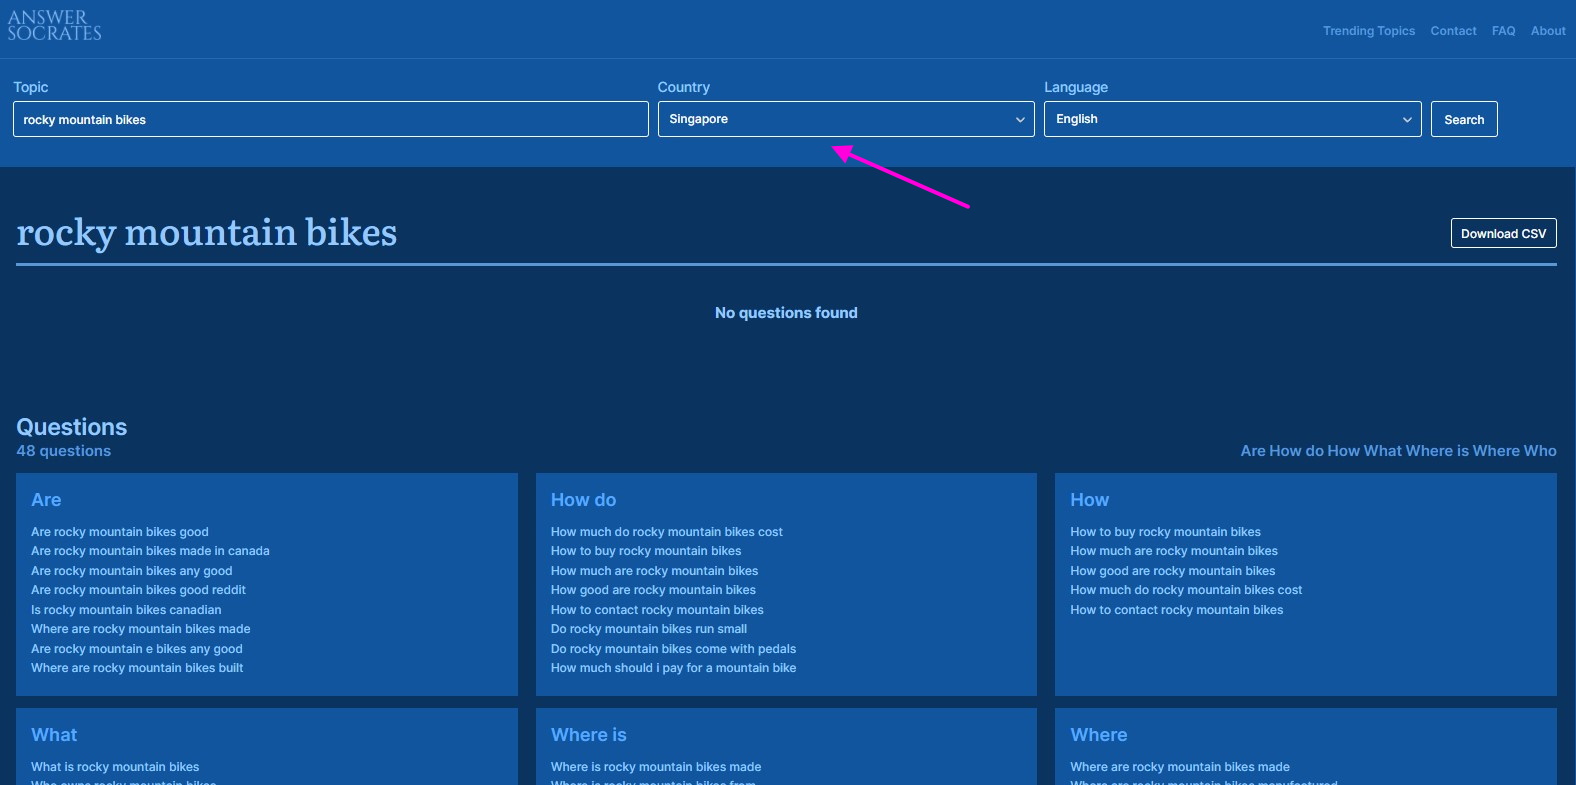Click the large 'rocky mountain bikes' page title
Image resolution: width=1576 pixels, height=785 pixels.
pos(207,233)
